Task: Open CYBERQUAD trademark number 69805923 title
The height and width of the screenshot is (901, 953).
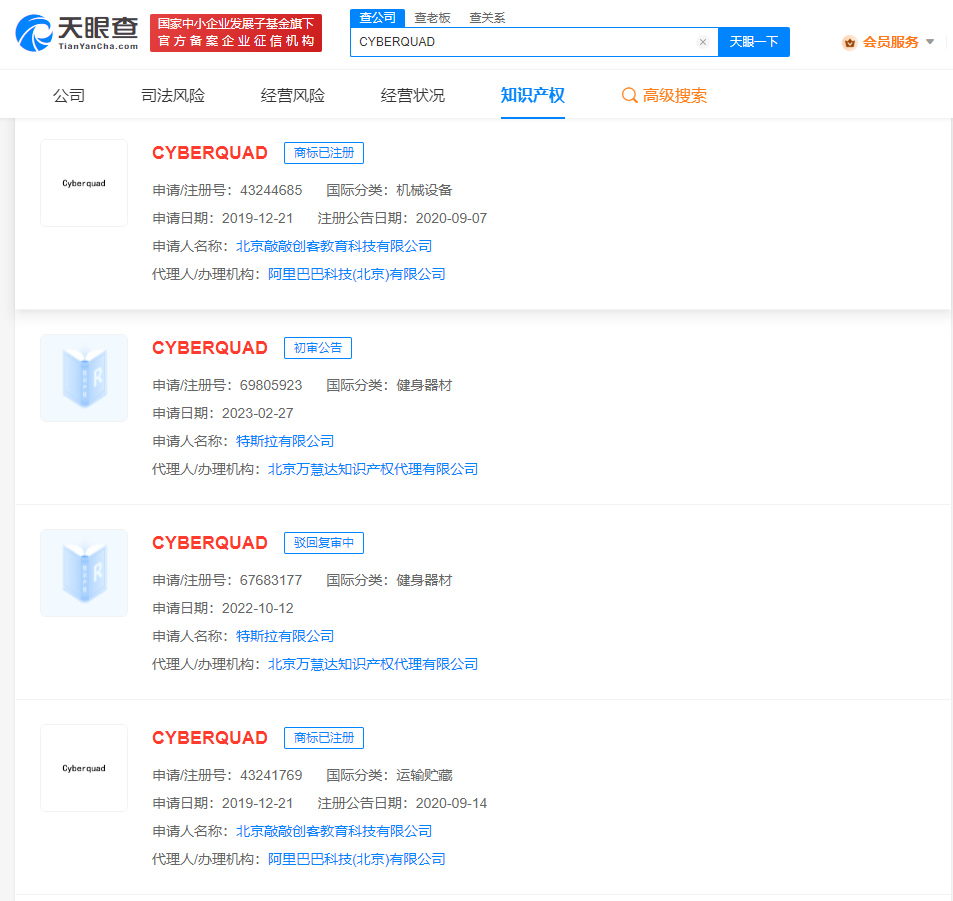Action: click(210, 348)
